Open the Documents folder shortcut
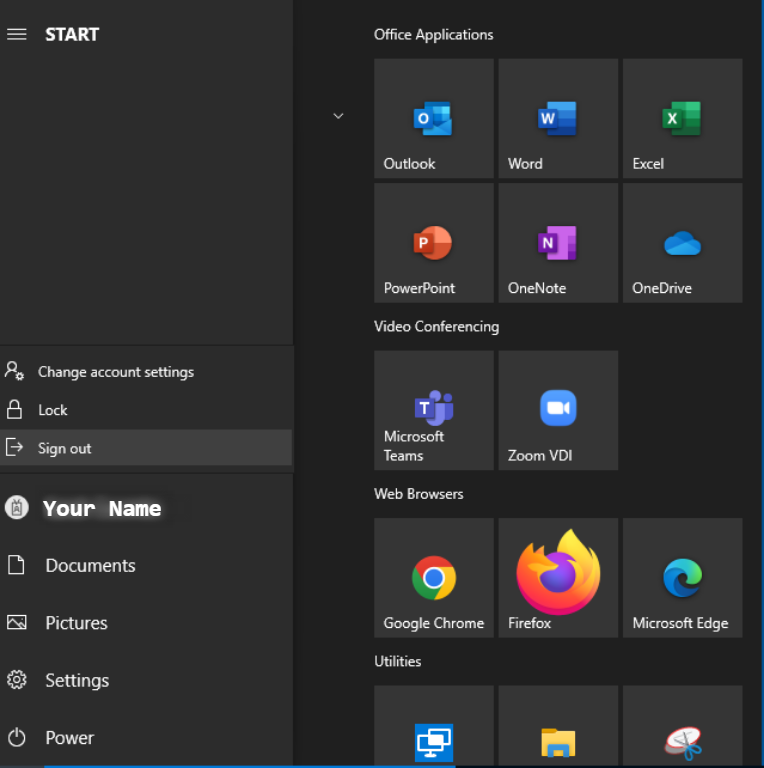 89,565
